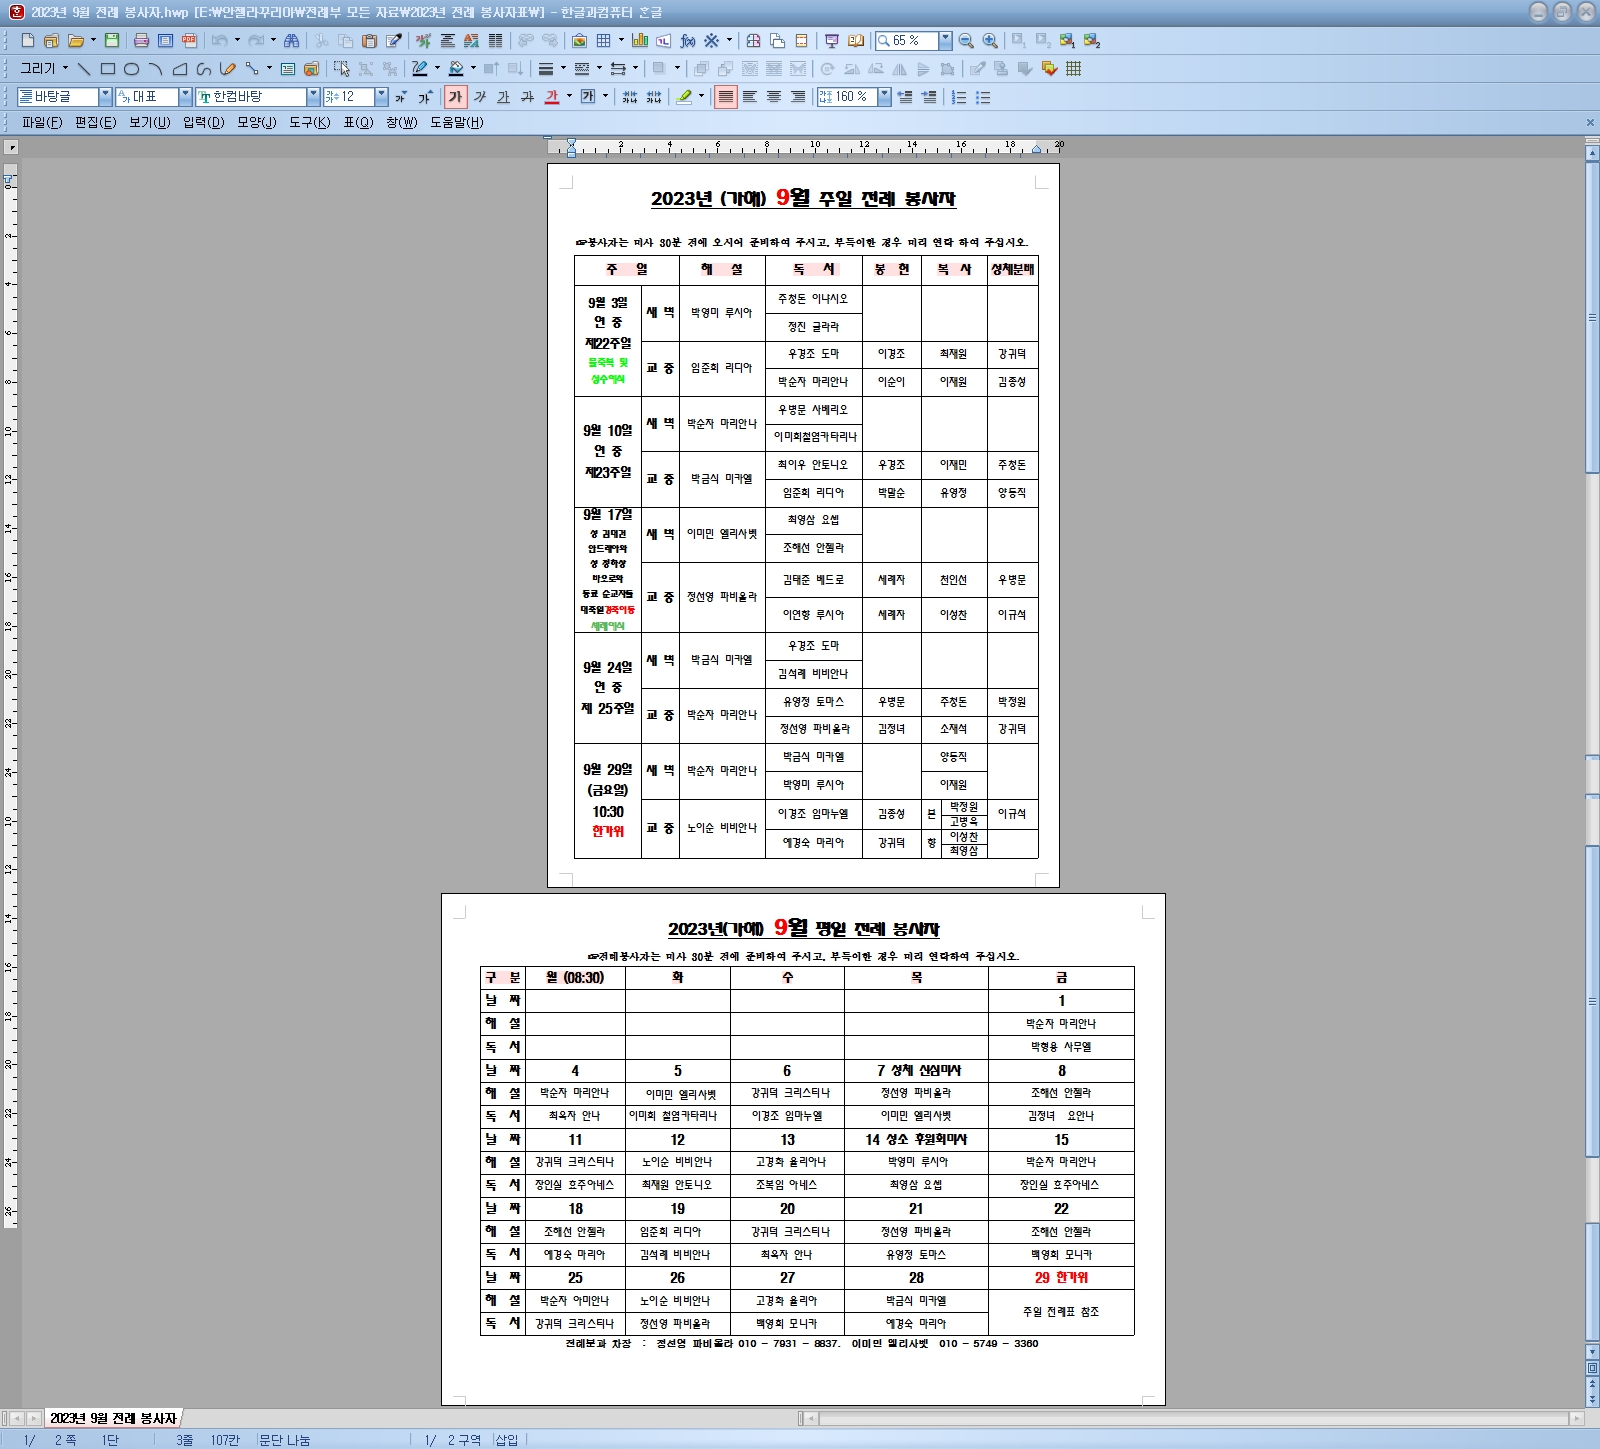Click the Find binoculars icon

tap(291, 41)
